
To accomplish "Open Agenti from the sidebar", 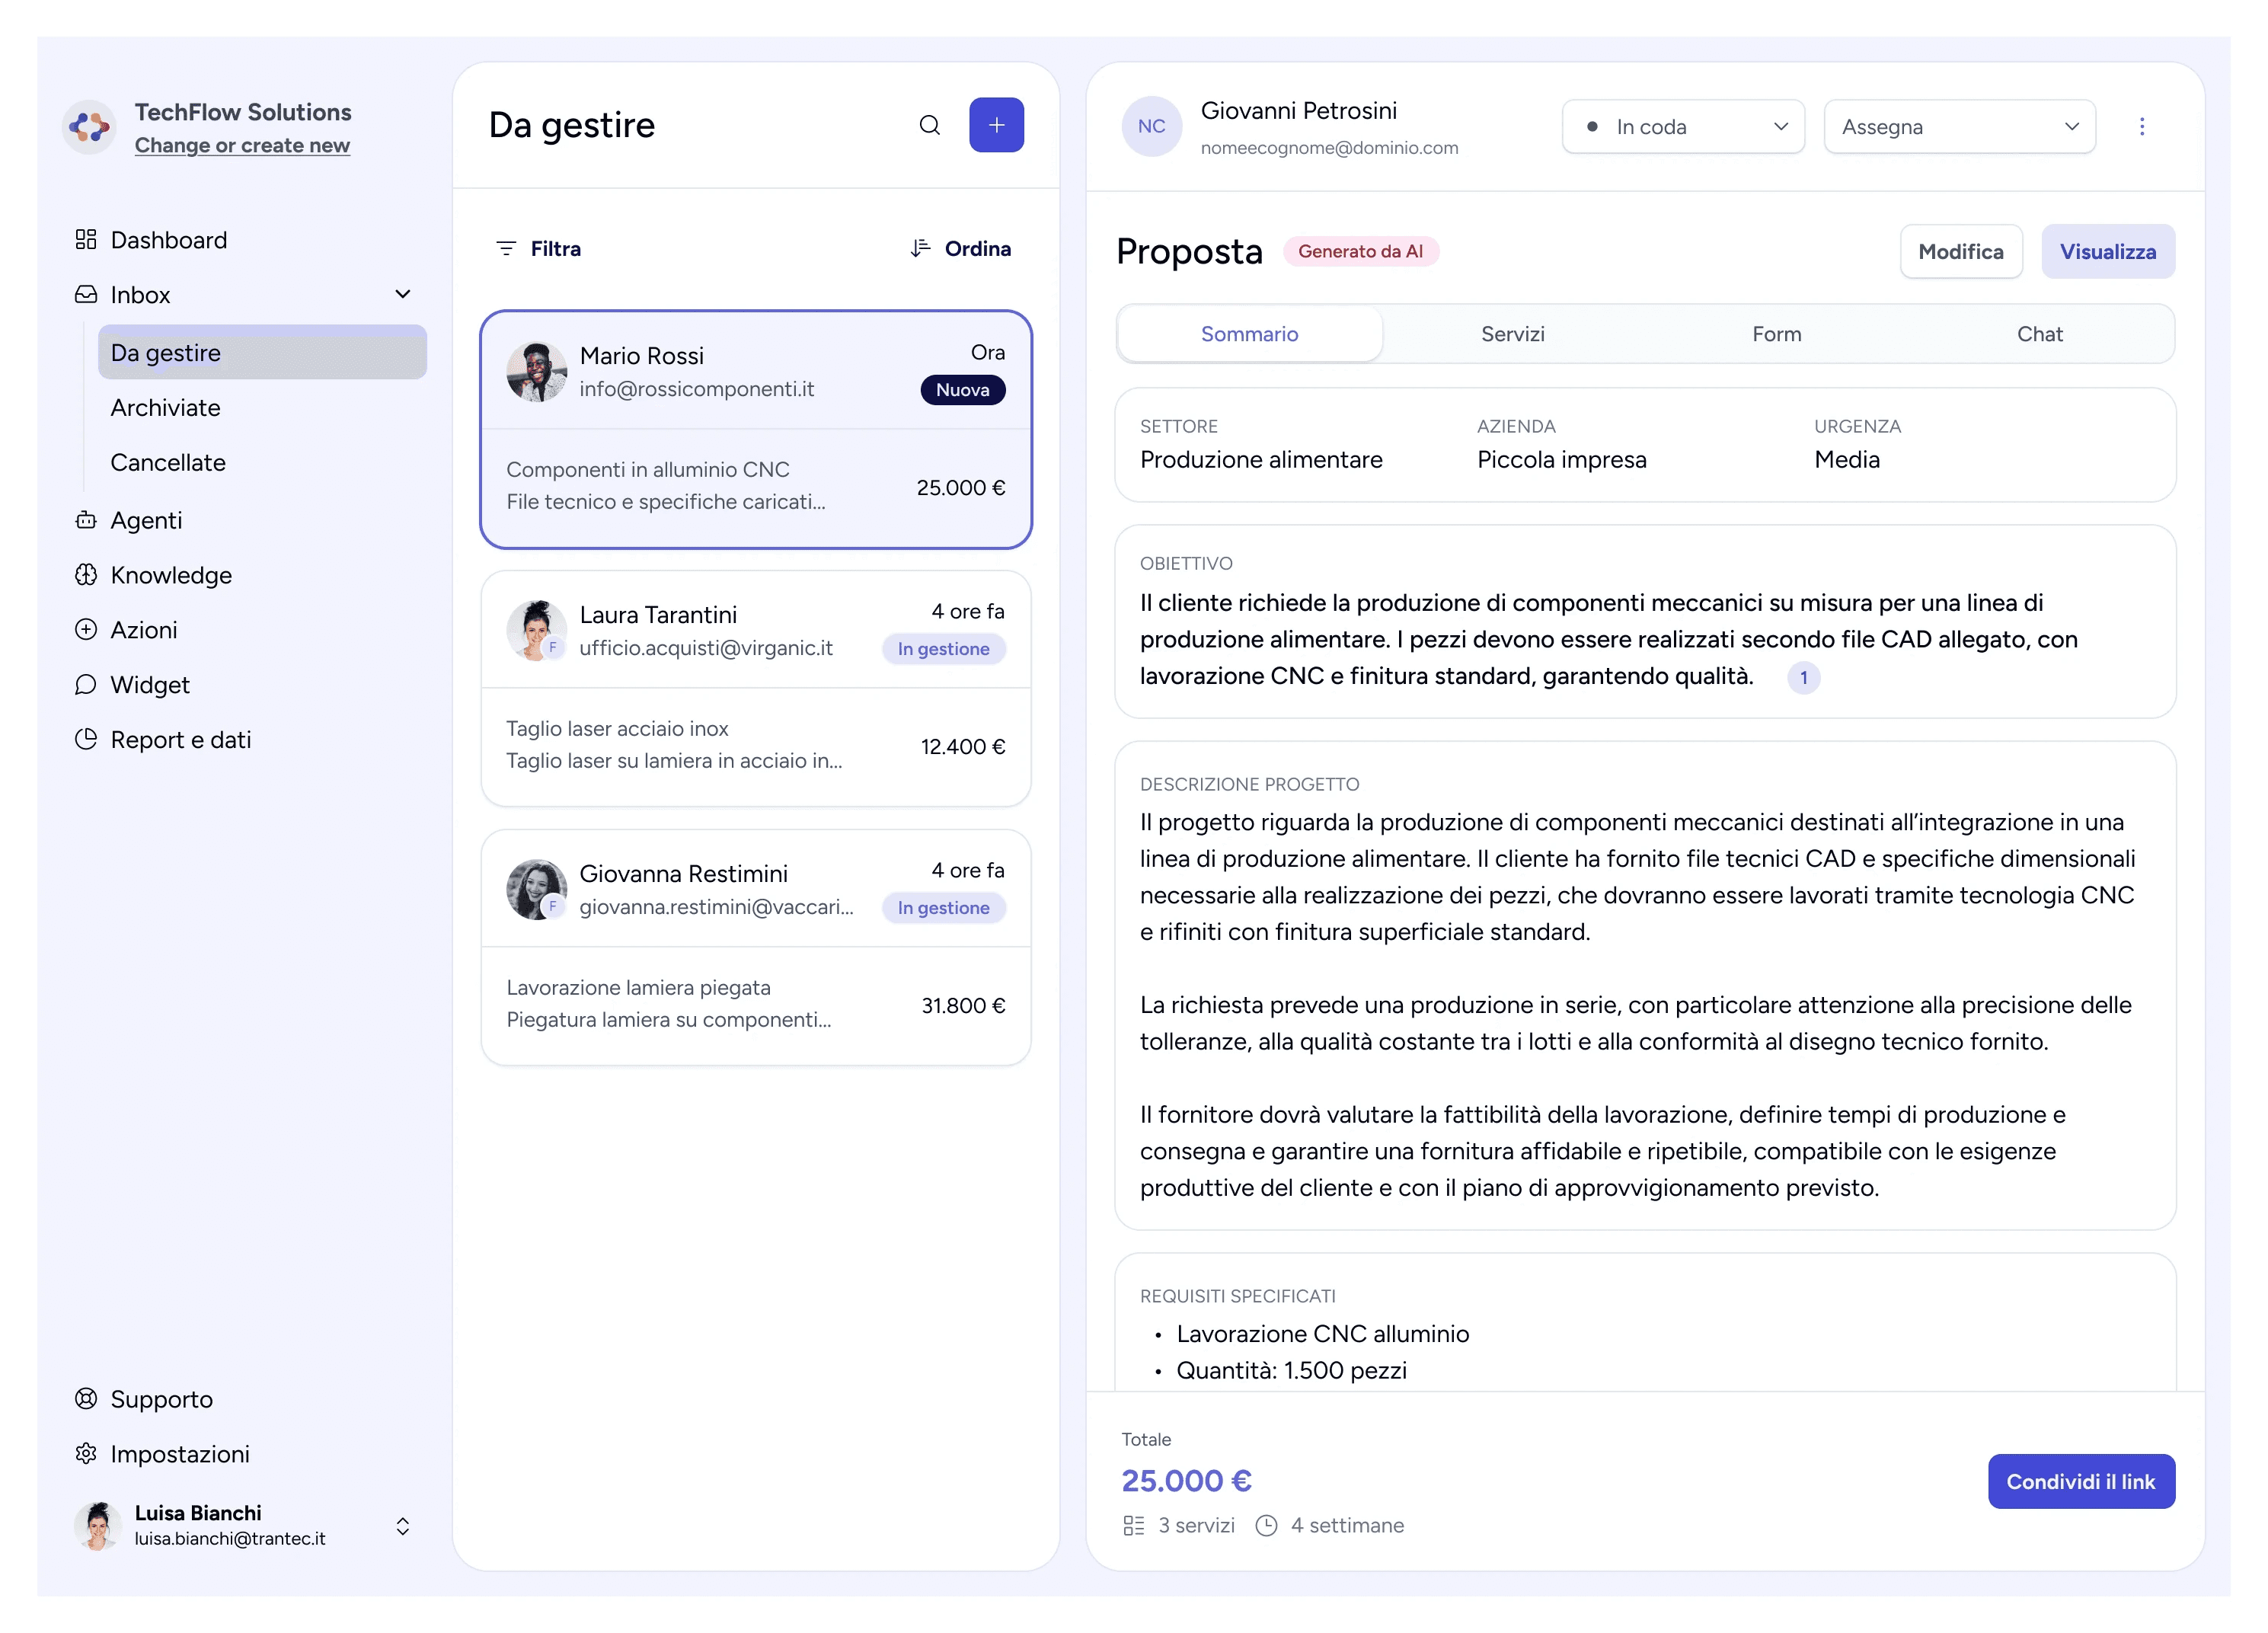I will [x=146, y=520].
